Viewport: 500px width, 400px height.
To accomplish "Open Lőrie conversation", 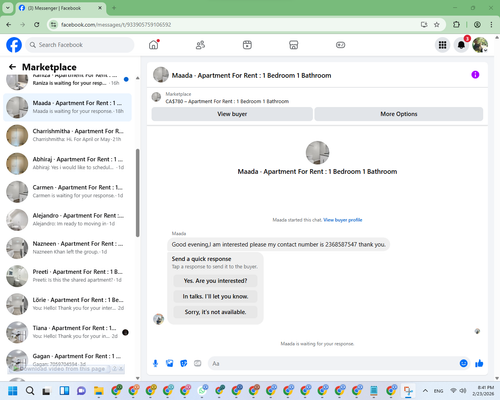I will click(67, 304).
